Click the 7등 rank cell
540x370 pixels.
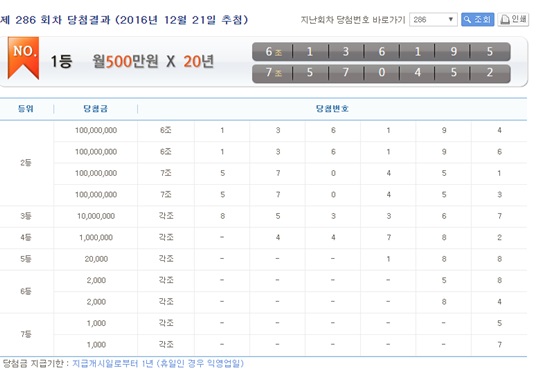pyautogui.click(x=26, y=334)
